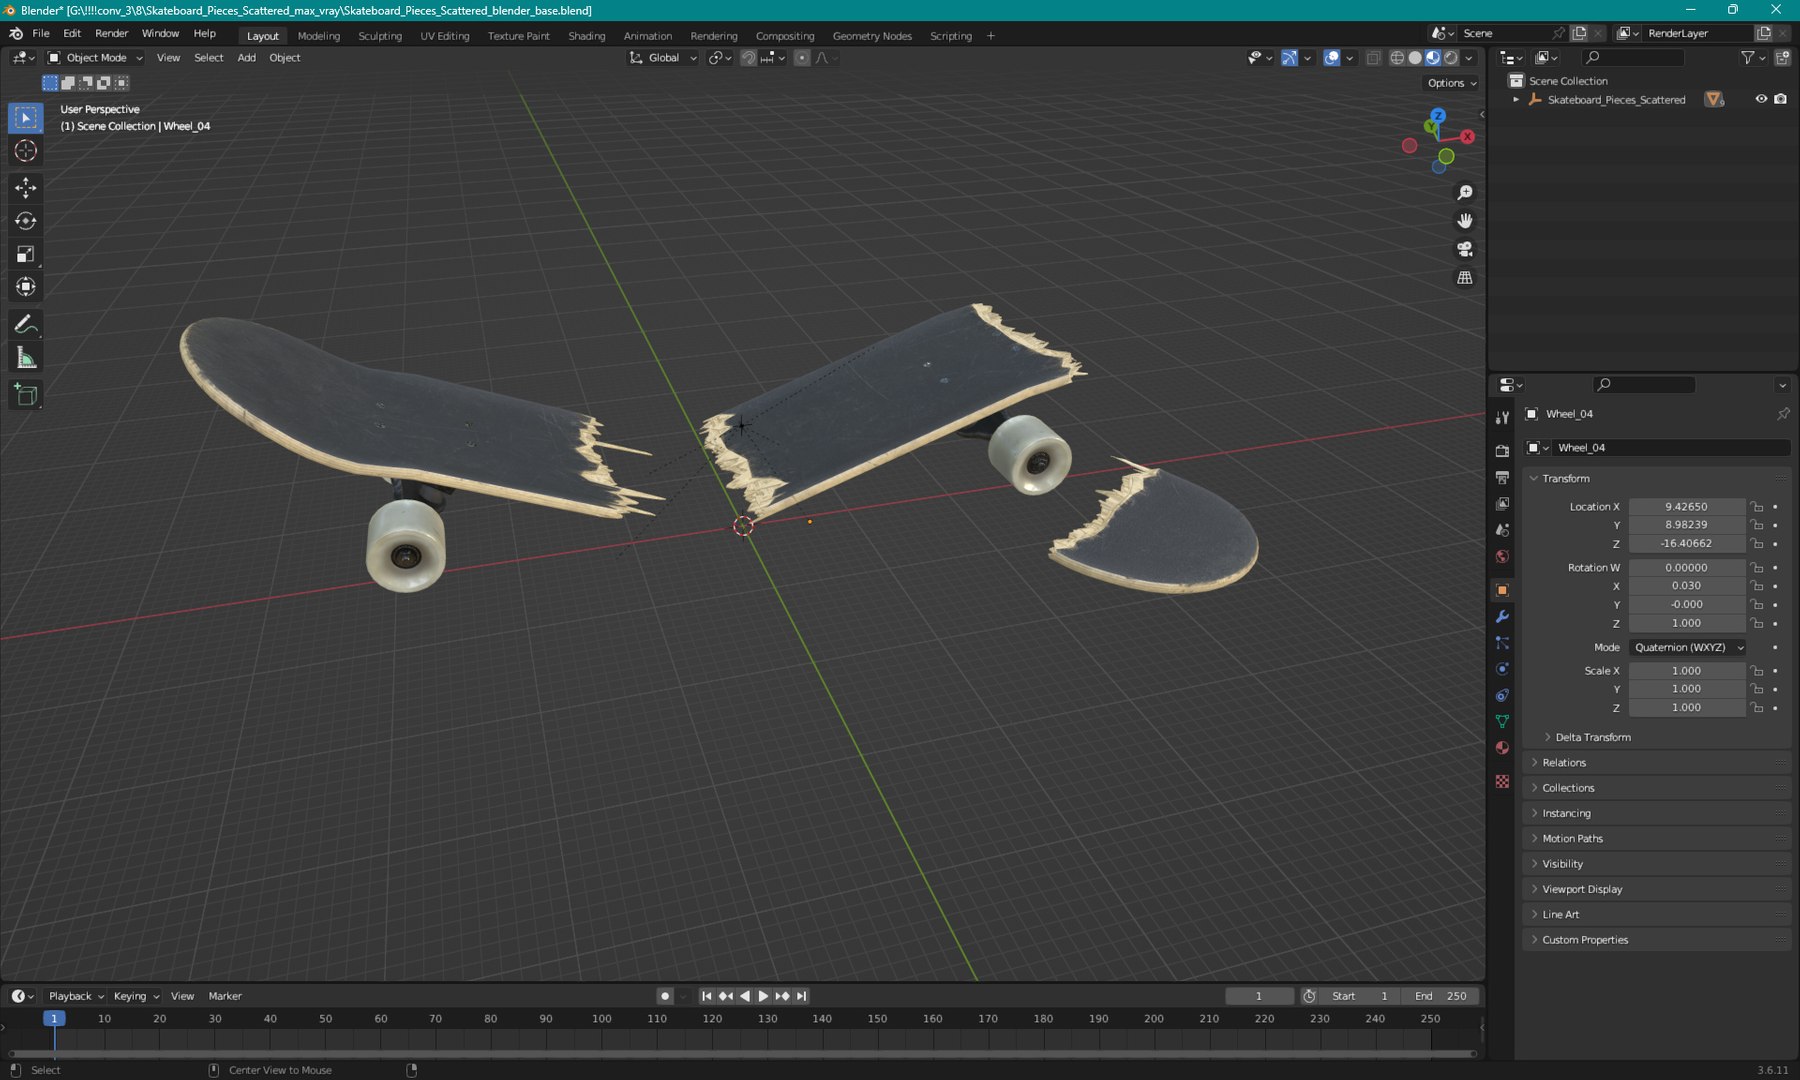Click the timeline current frame marker

54,1019
